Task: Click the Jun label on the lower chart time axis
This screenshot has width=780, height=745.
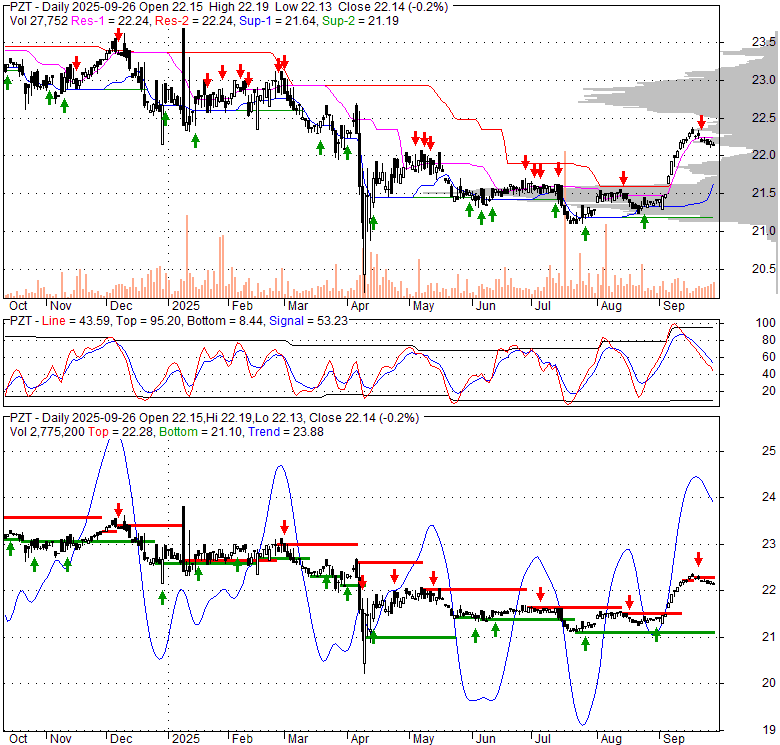Action: (486, 739)
